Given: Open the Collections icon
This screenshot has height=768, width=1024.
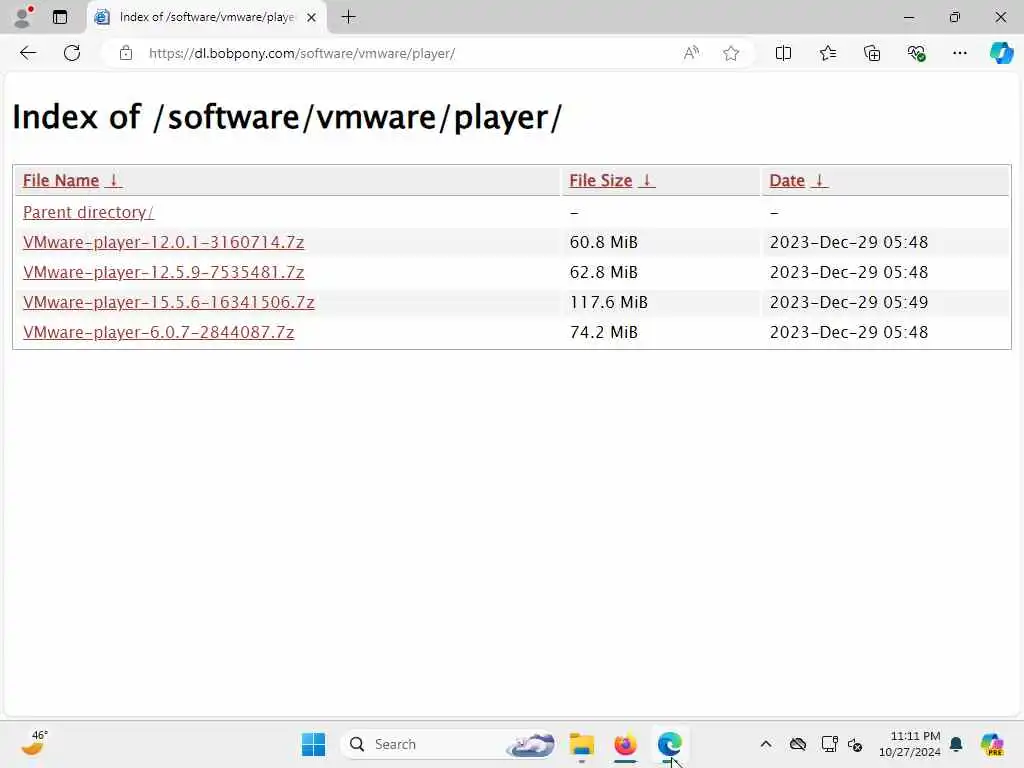Looking at the screenshot, I should click(872, 53).
